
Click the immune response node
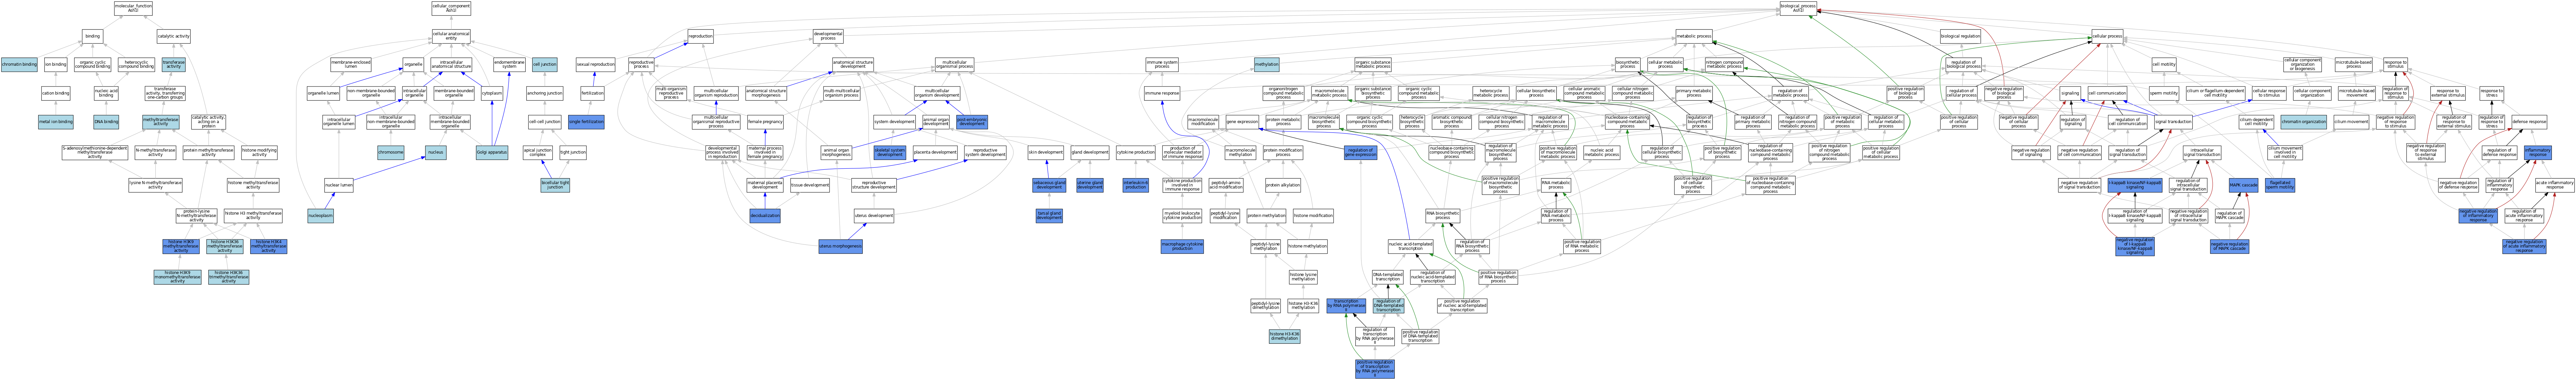pyautogui.click(x=1162, y=93)
